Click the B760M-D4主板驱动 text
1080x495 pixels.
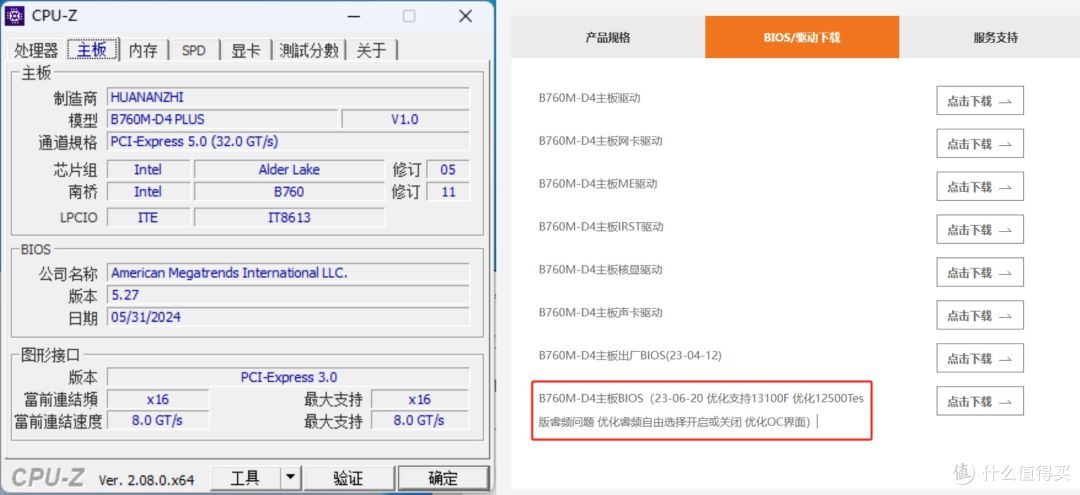pyautogui.click(x=589, y=98)
